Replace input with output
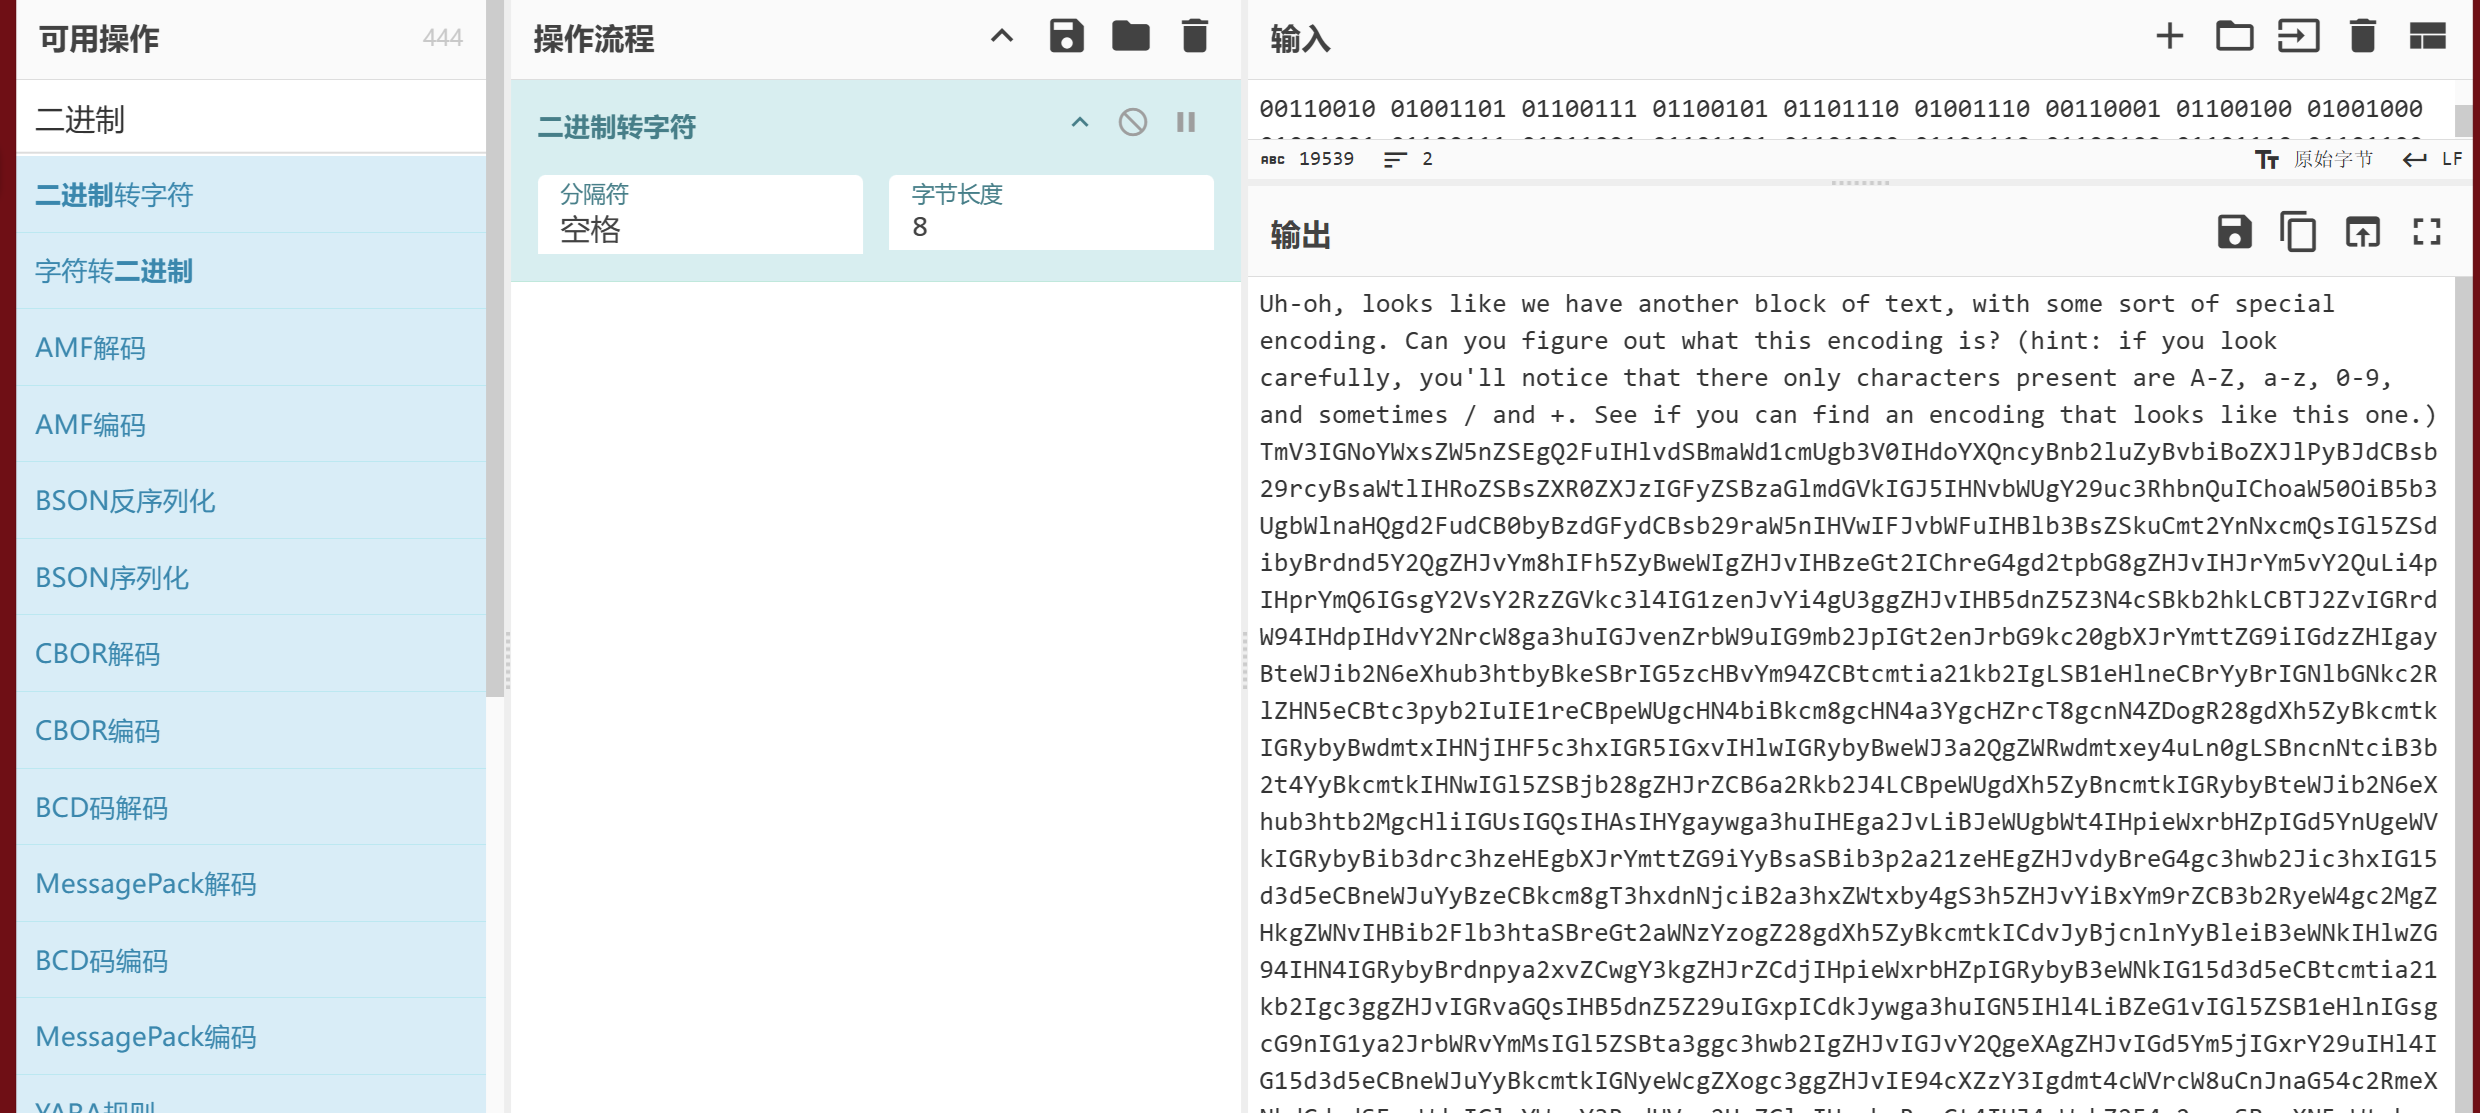2480x1113 pixels. pyautogui.click(x=2362, y=233)
